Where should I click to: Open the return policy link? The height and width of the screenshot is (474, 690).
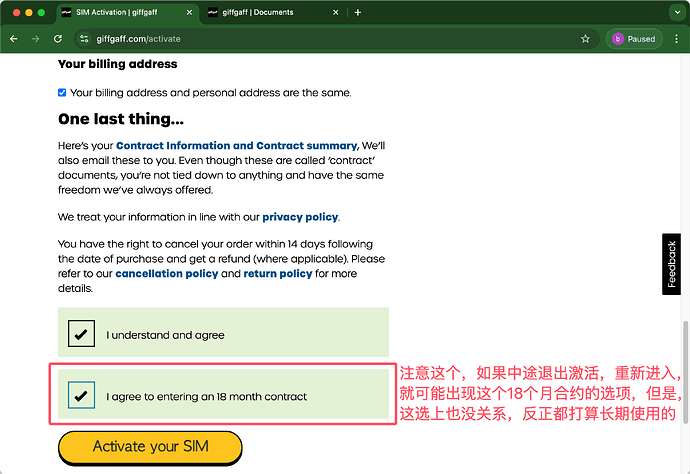pyautogui.click(x=278, y=273)
